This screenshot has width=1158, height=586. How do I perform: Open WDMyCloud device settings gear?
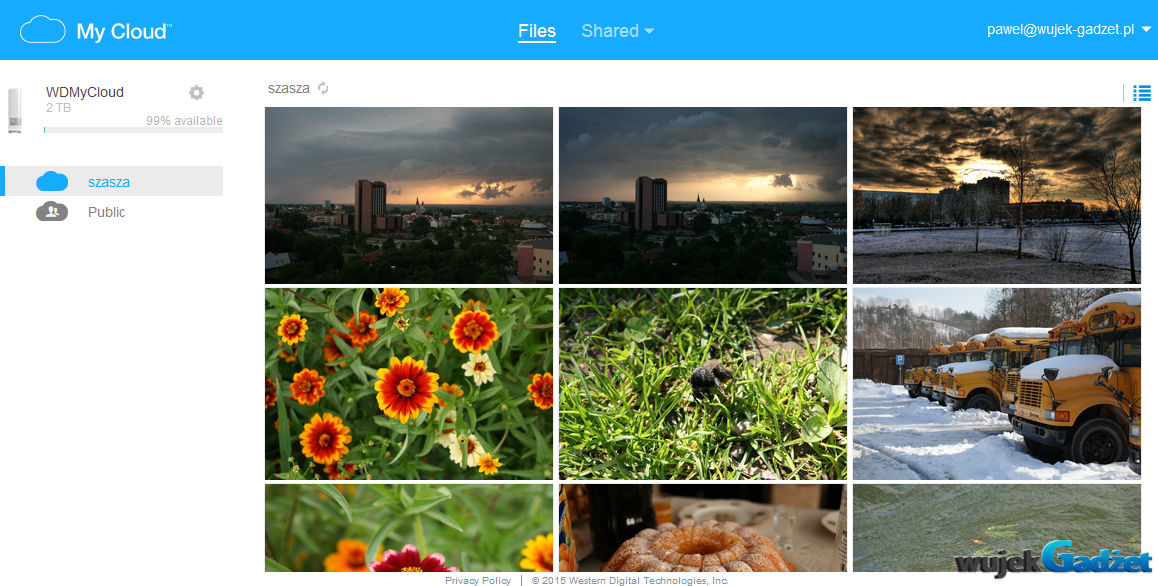point(196,92)
